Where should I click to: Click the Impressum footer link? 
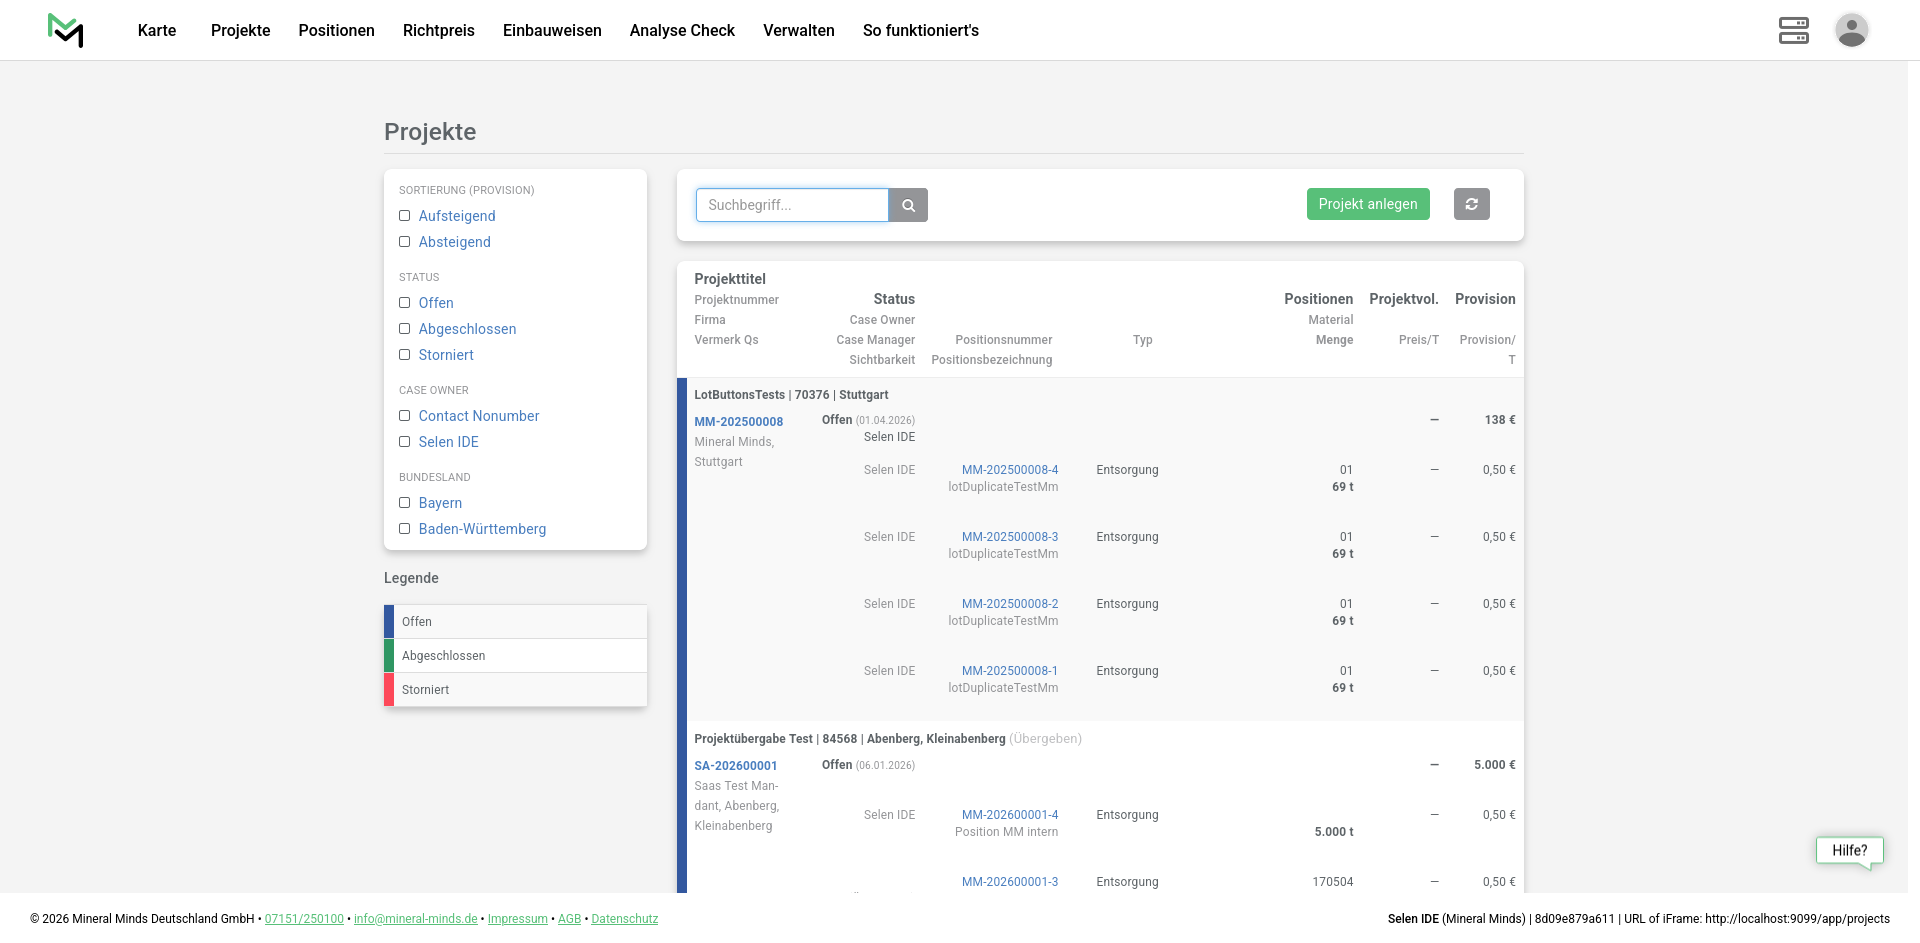(x=517, y=919)
